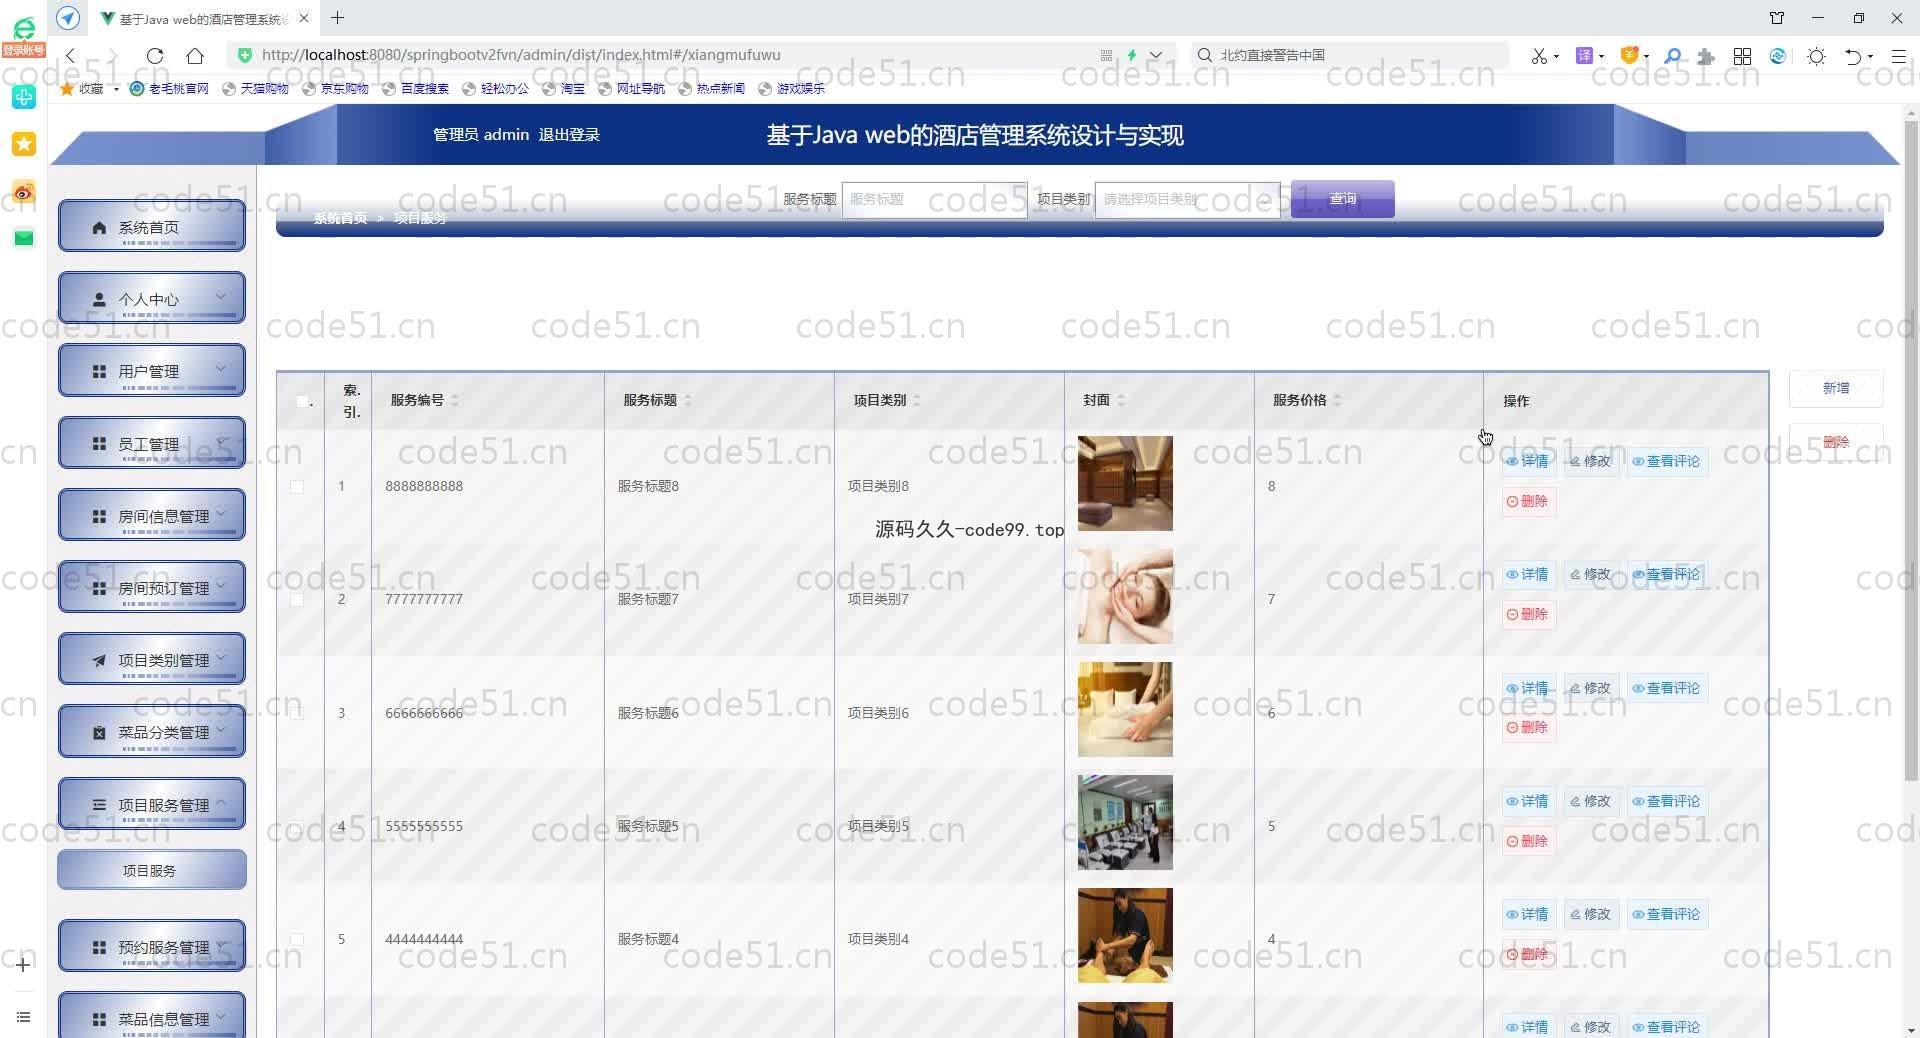Expand 项目类别管理 menu
This screenshot has width=1920, height=1038.
152,659
